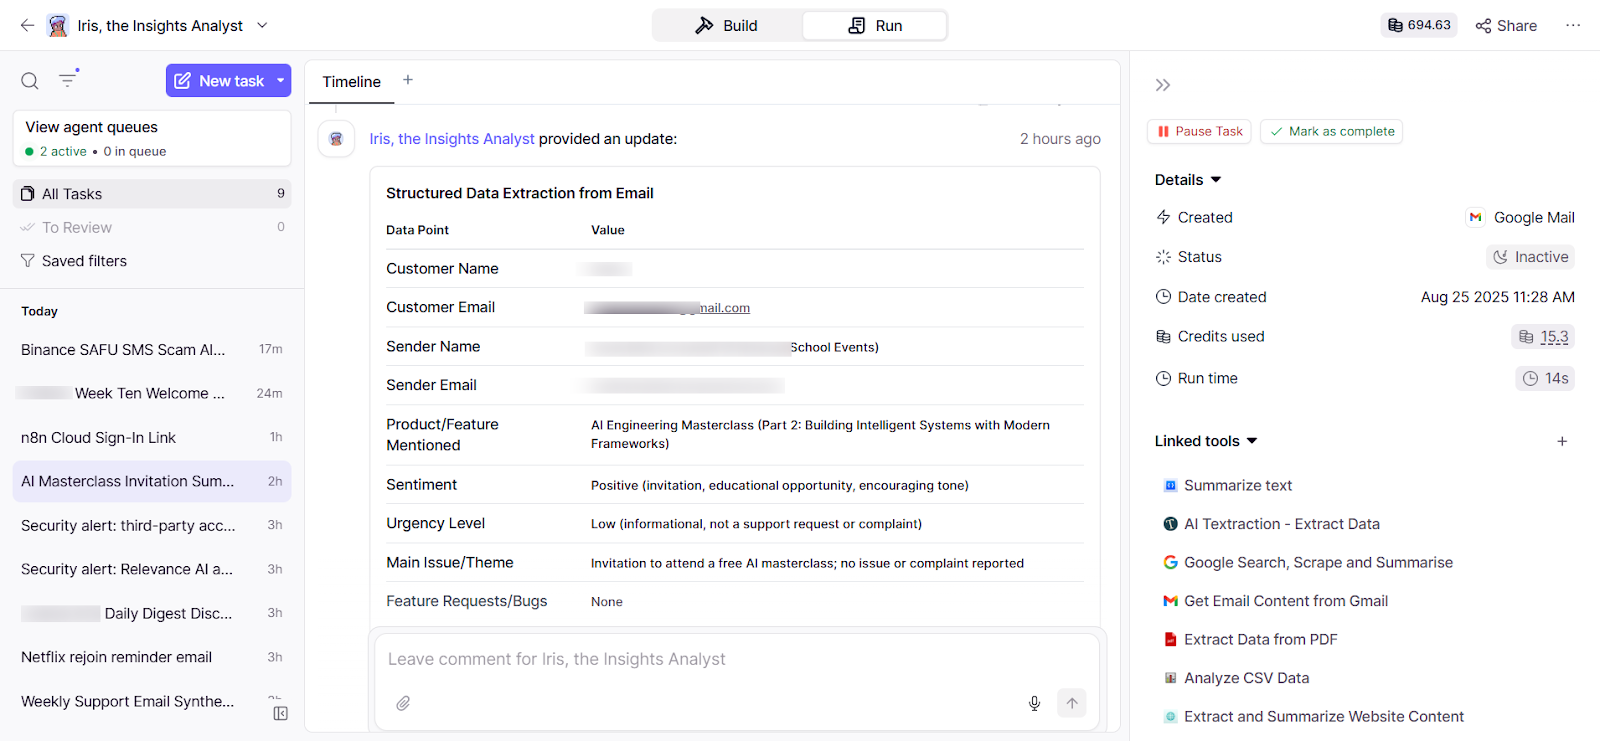Open the 15.3 credits used value

(1543, 337)
